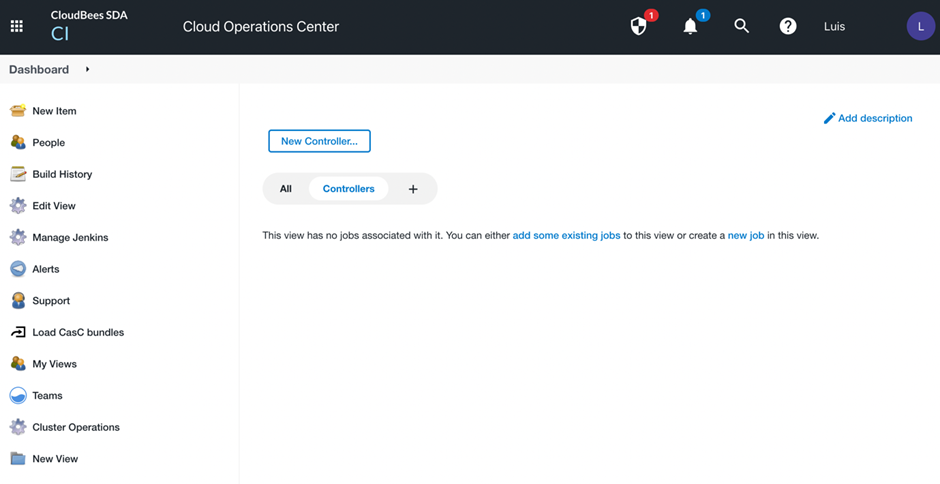Choose Edit View in the sidebar
The height and width of the screenshot is (484, 940).
pos(54,206)
